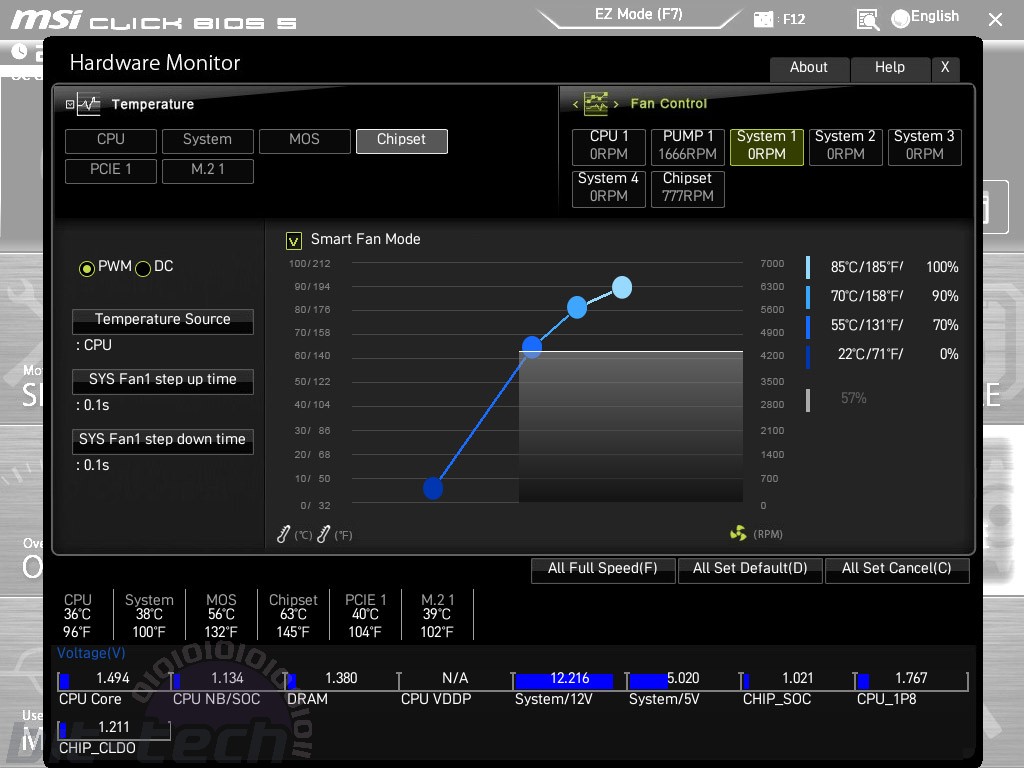The height and width of the screenshot is (768, 1024).
Task: Click the Fan Control chart icon
Action: 596,104
